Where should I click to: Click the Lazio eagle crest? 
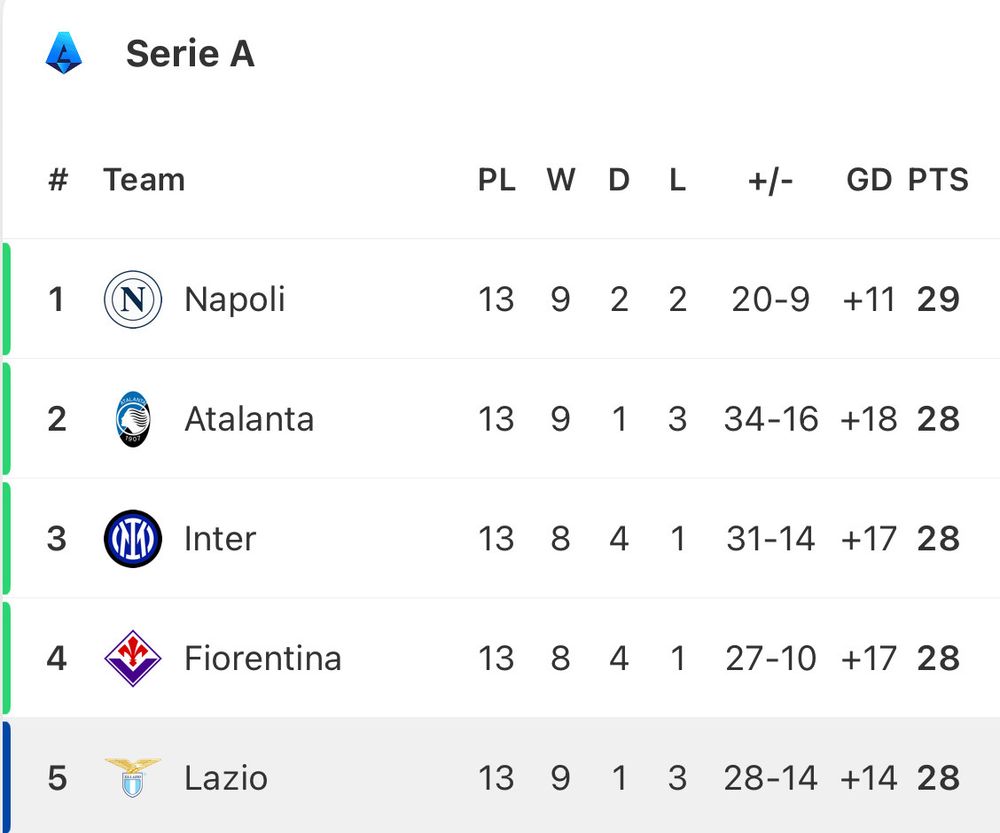point(132,777)
